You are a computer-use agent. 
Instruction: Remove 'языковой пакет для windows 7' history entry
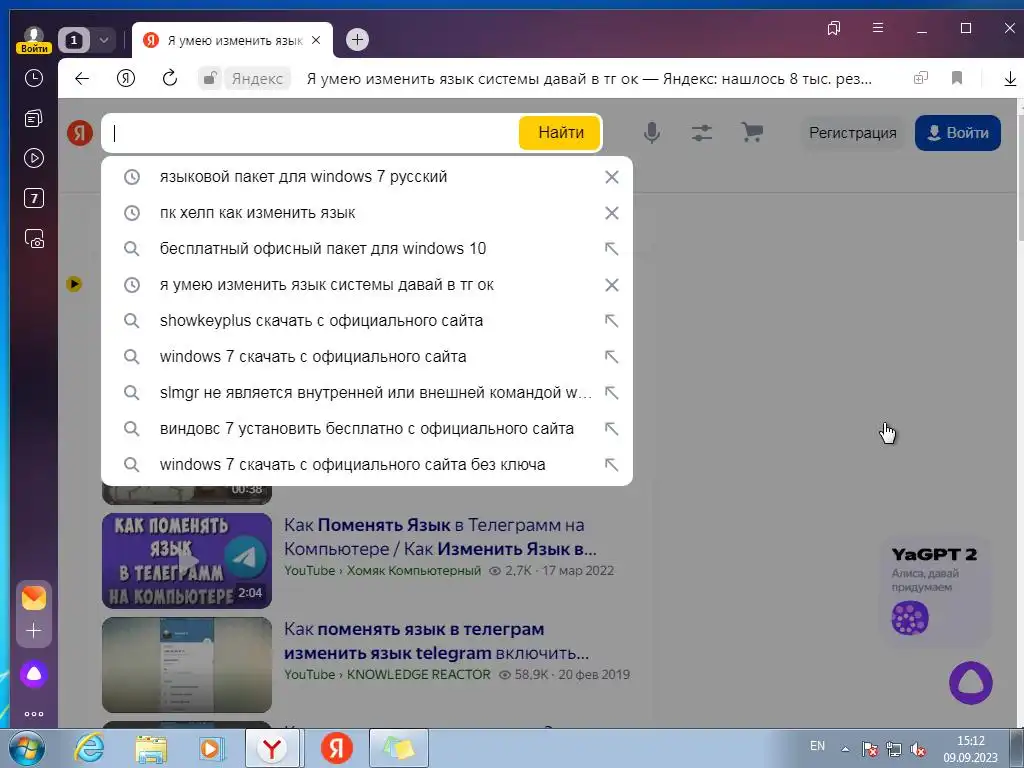coord(611,177)
